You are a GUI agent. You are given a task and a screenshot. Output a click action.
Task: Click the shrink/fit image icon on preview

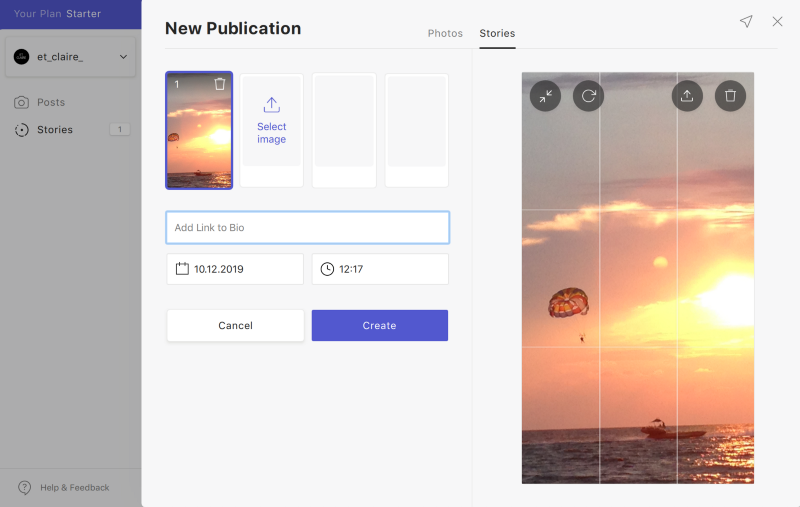point(545,96)
